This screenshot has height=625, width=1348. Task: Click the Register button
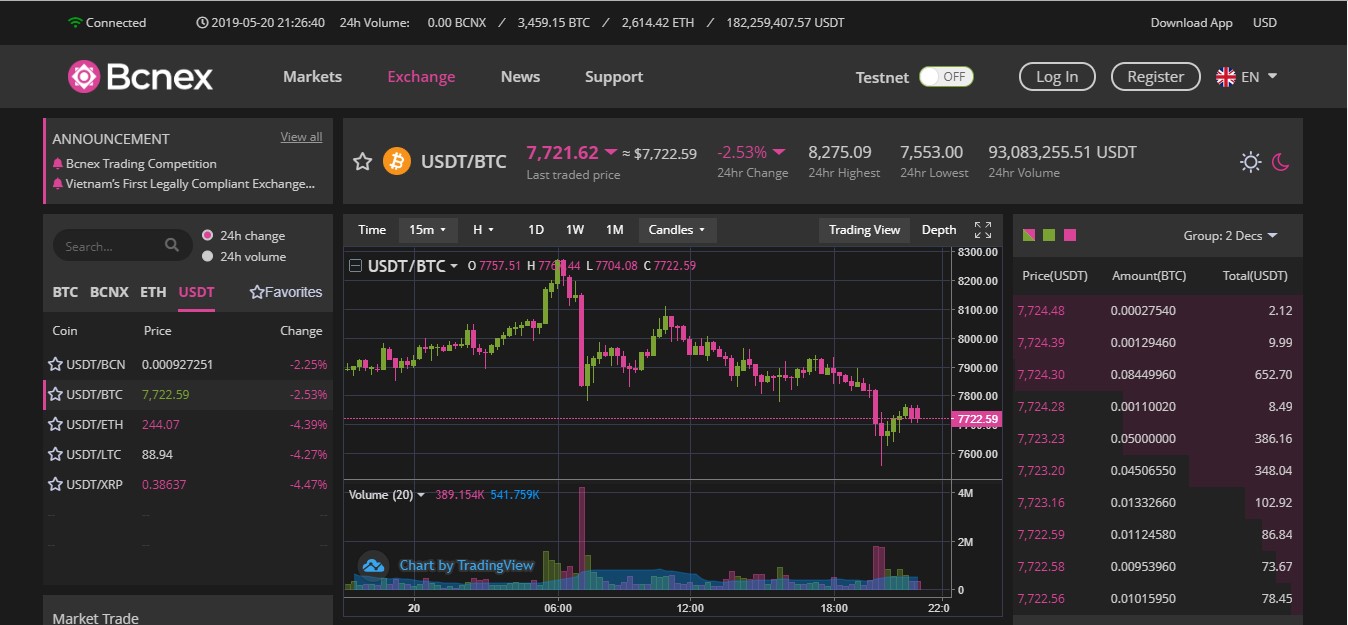point(1155,76)
